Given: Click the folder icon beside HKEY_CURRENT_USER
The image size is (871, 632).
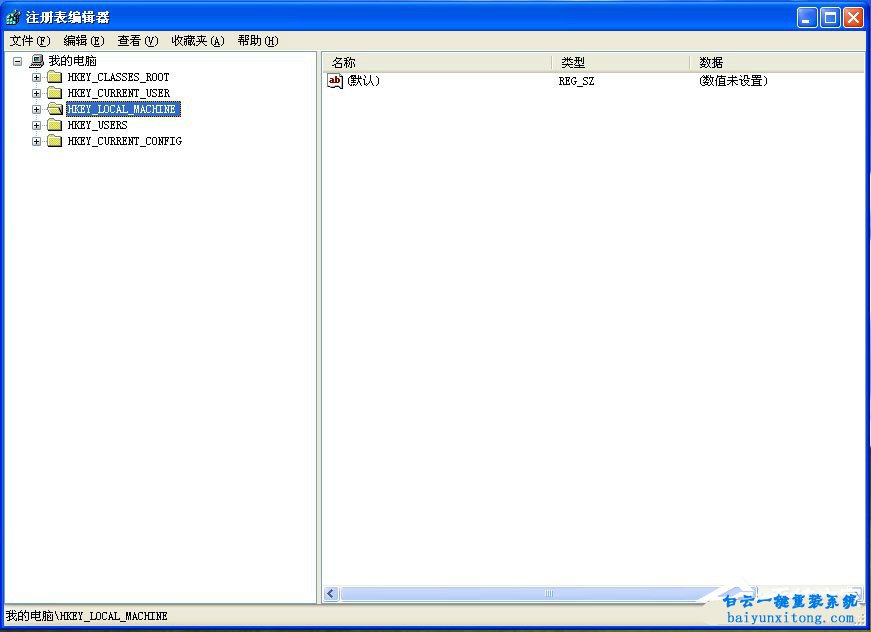Looking at the screenshot, I should (x=54, y=93).
